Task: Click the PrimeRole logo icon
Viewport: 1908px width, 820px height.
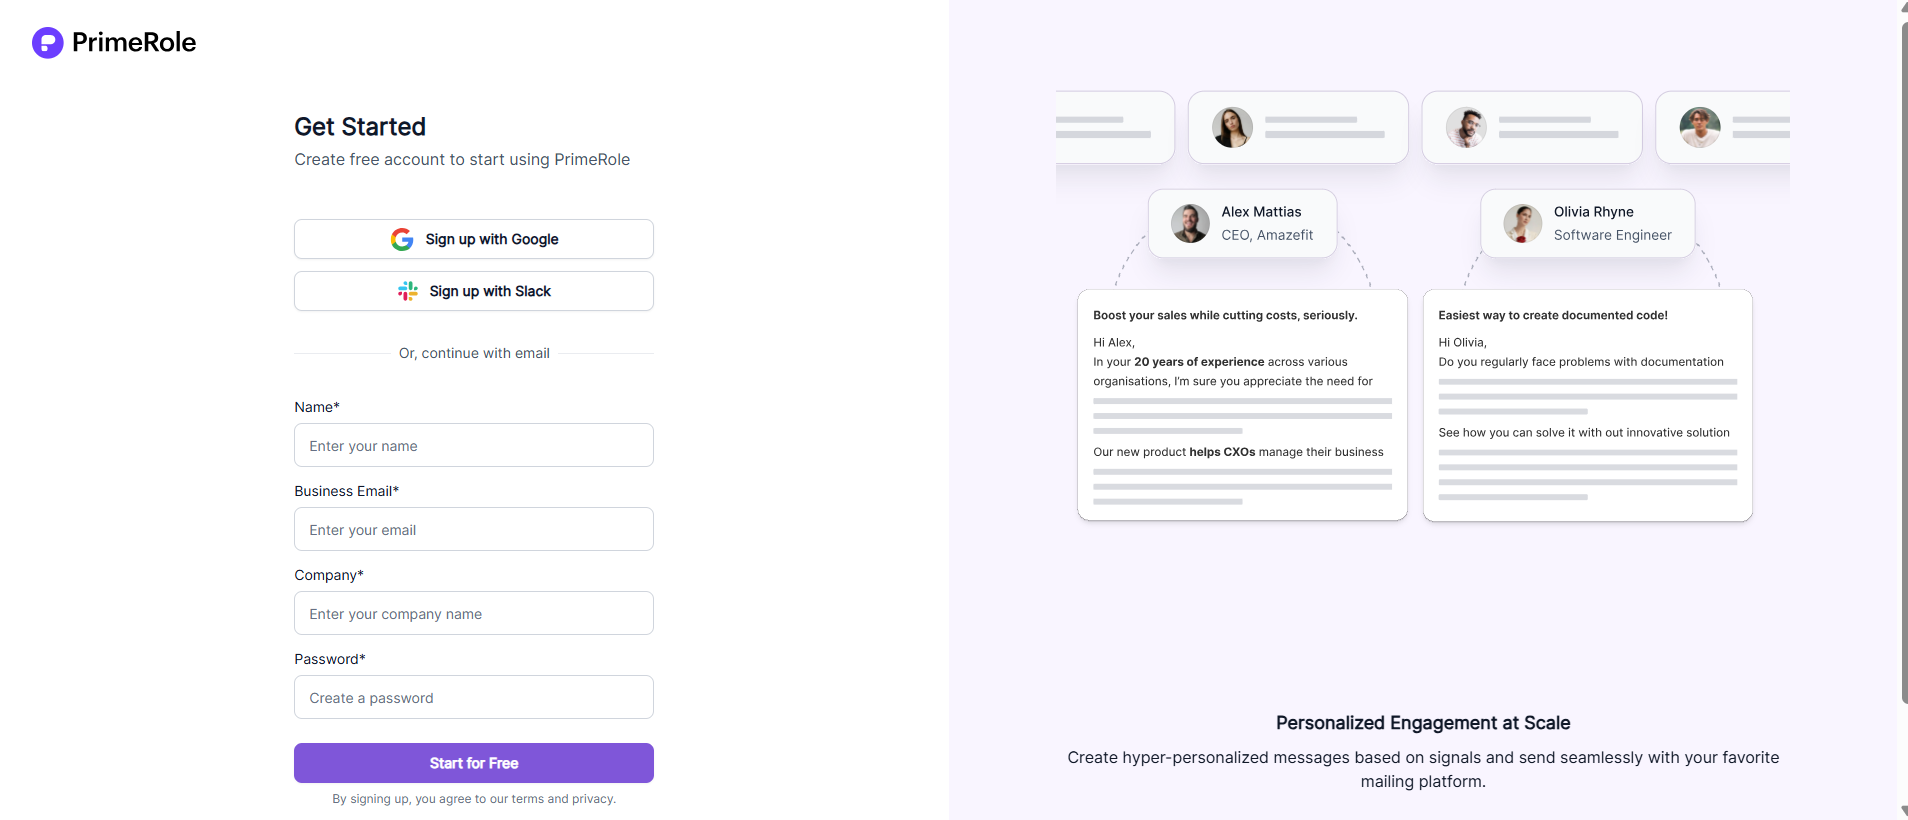Action: pyautogui.click(x=48, y=43)
